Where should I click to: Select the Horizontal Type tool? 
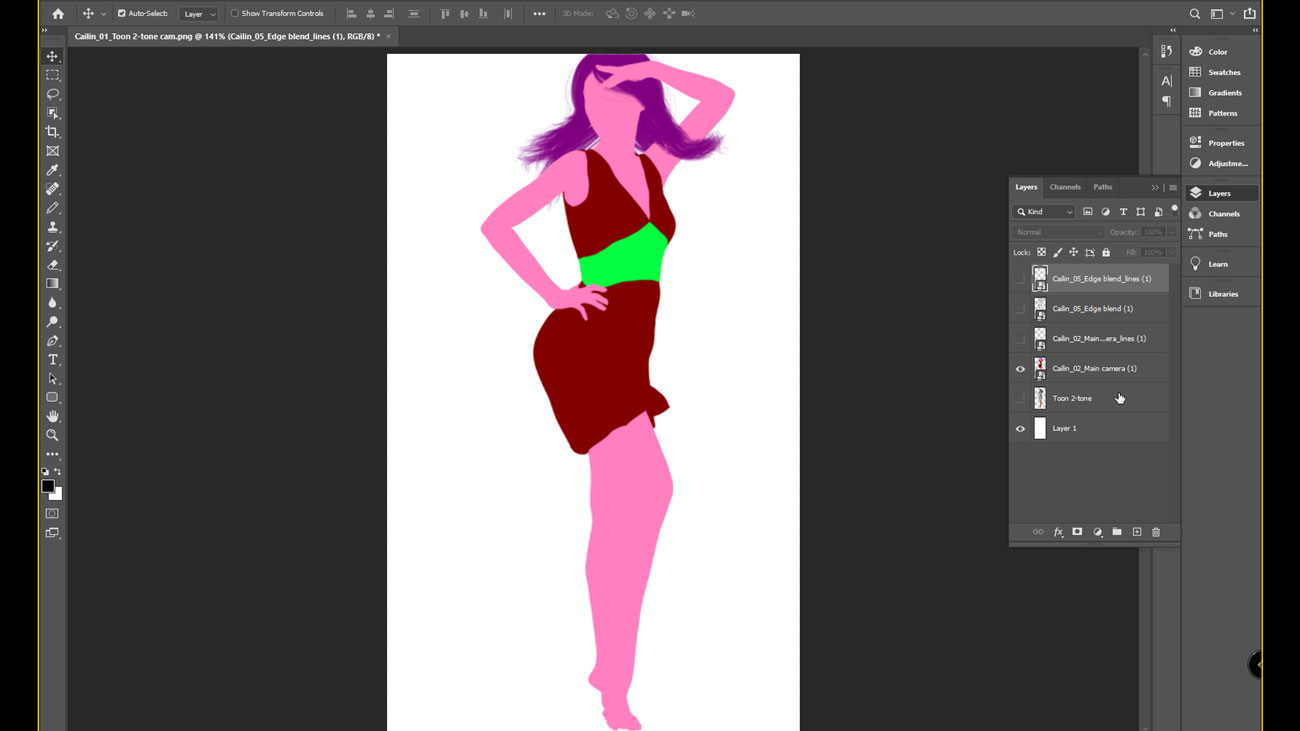[x=53, y=360]
